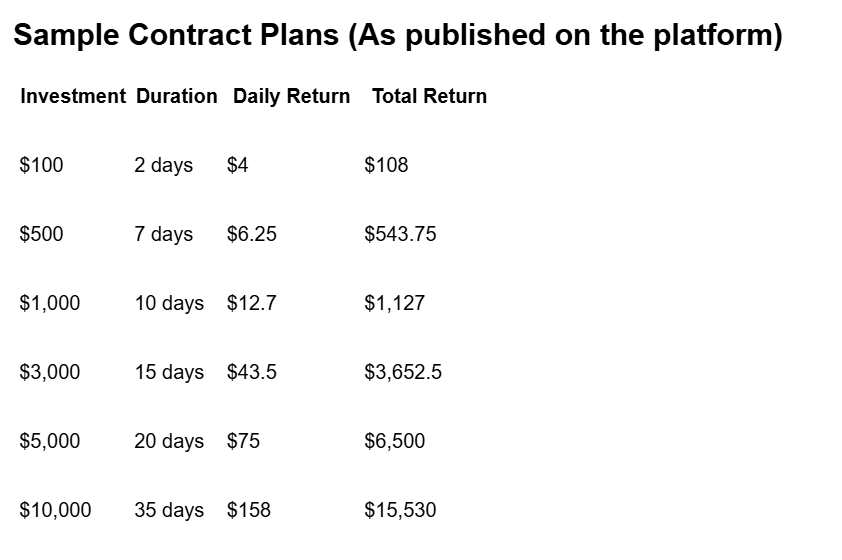Image resolution: width=842 pixels, height=560 pixels.
Task: Click the $43.5 daily return value
Action: [x=251, y=373]
